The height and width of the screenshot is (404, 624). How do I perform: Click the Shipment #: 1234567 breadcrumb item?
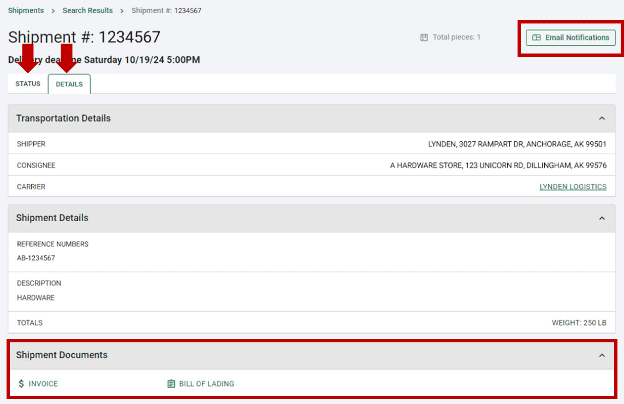coord(167,9)
